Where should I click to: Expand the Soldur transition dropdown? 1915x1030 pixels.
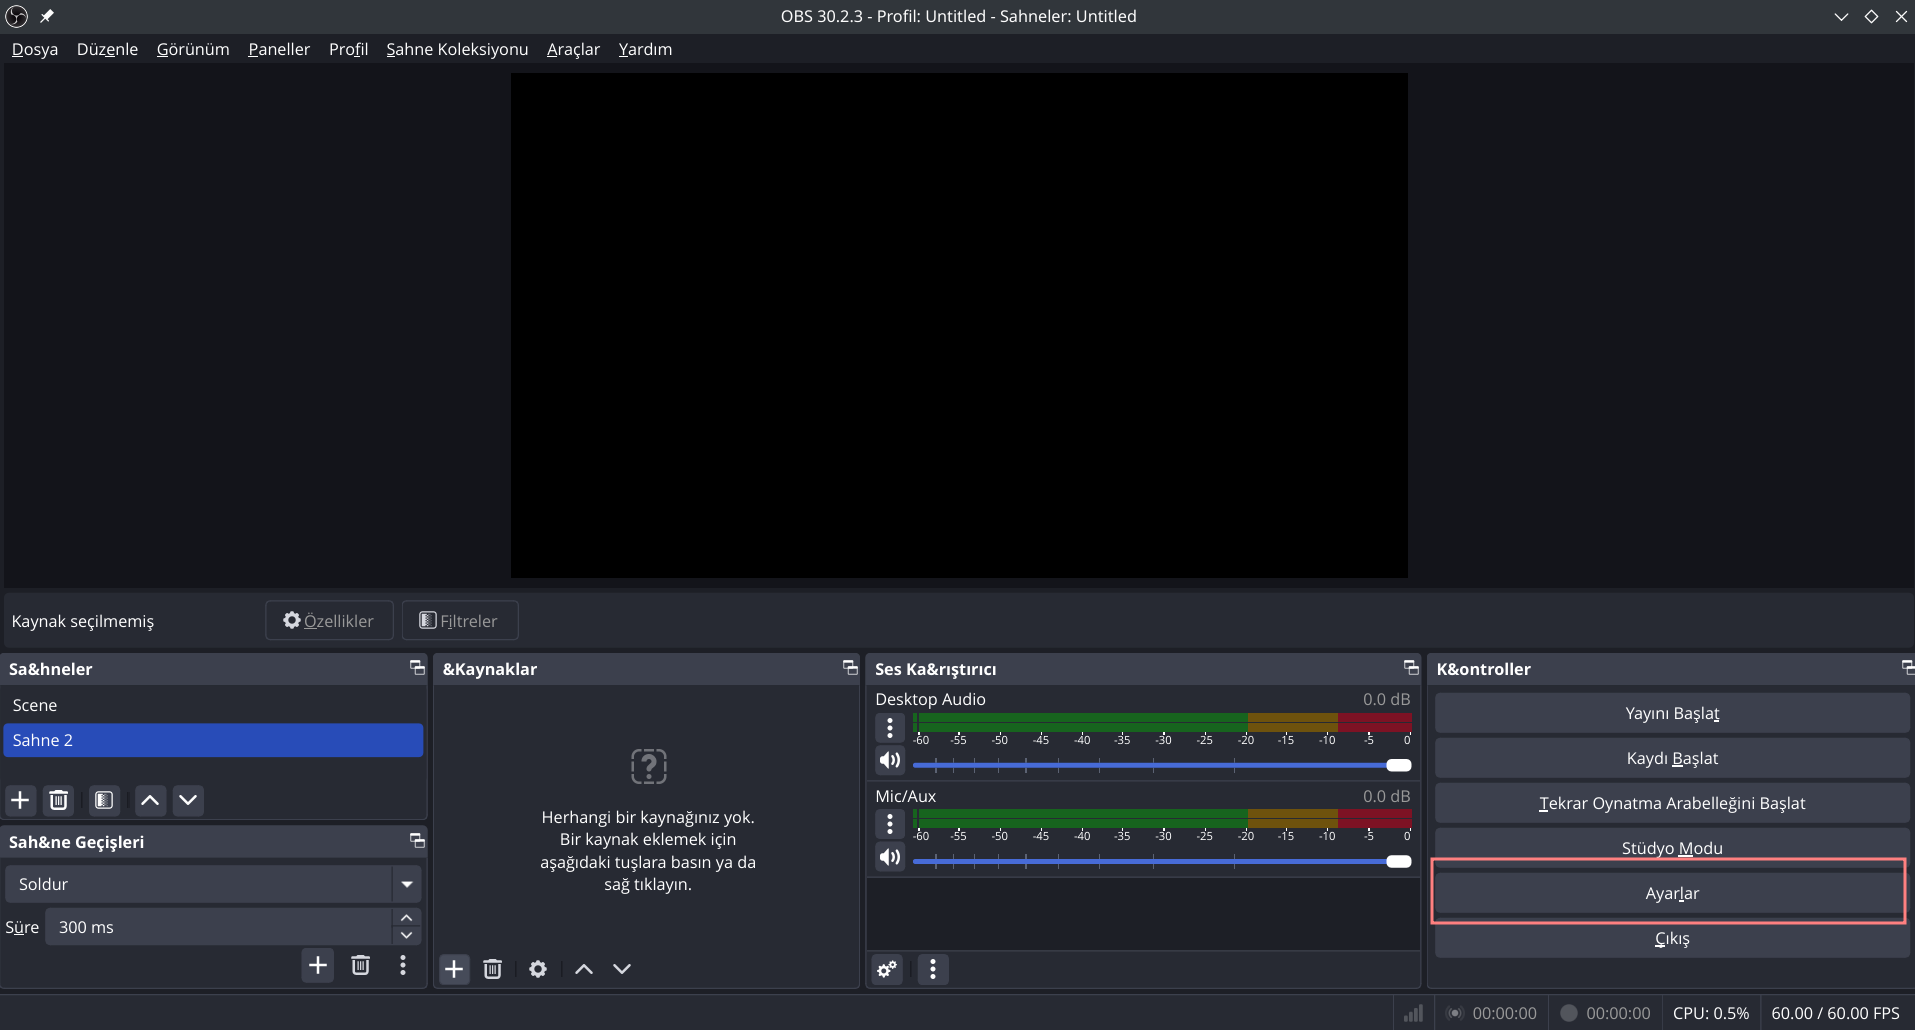[406, 884]
